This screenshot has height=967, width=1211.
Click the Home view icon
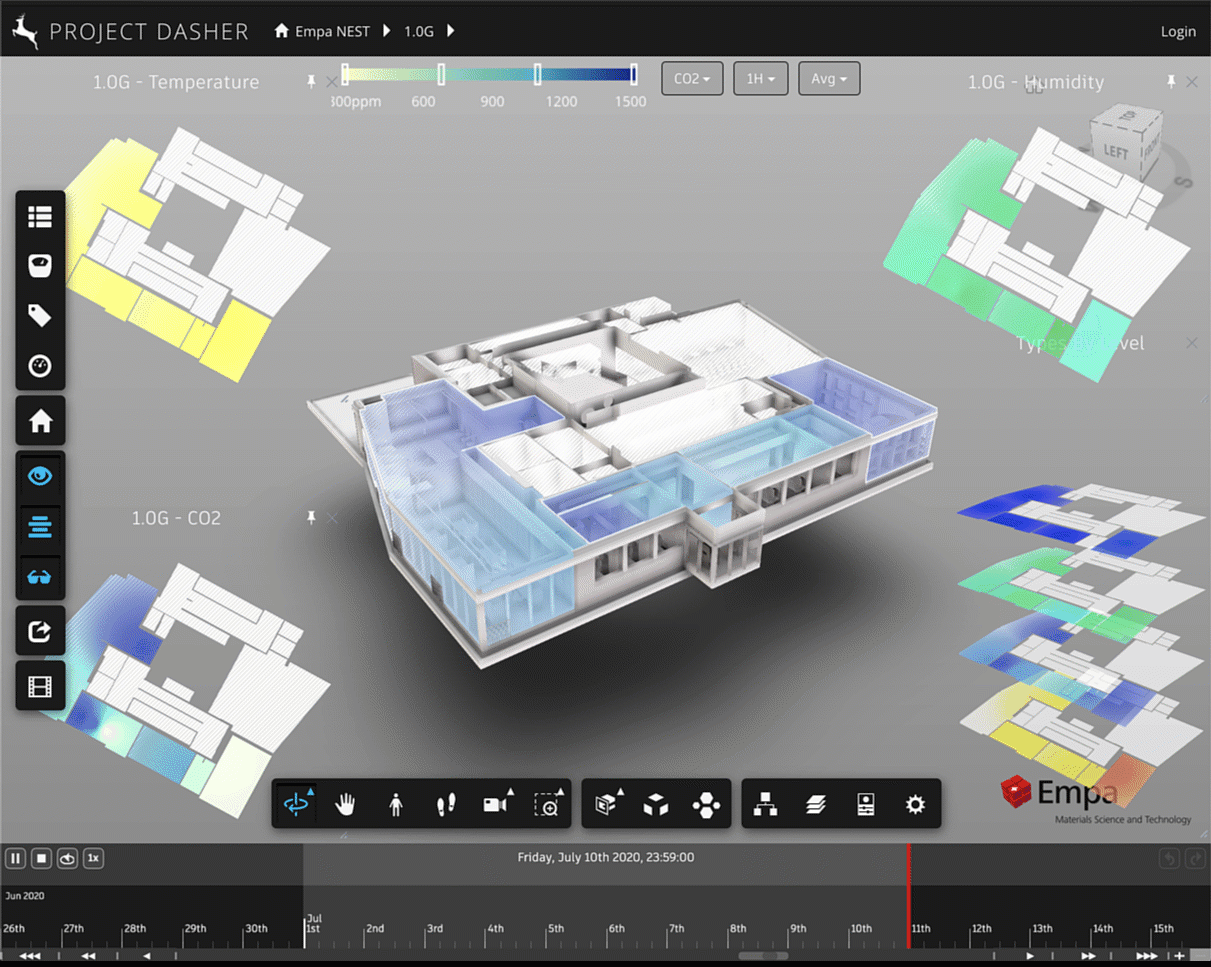click(41, 421)
